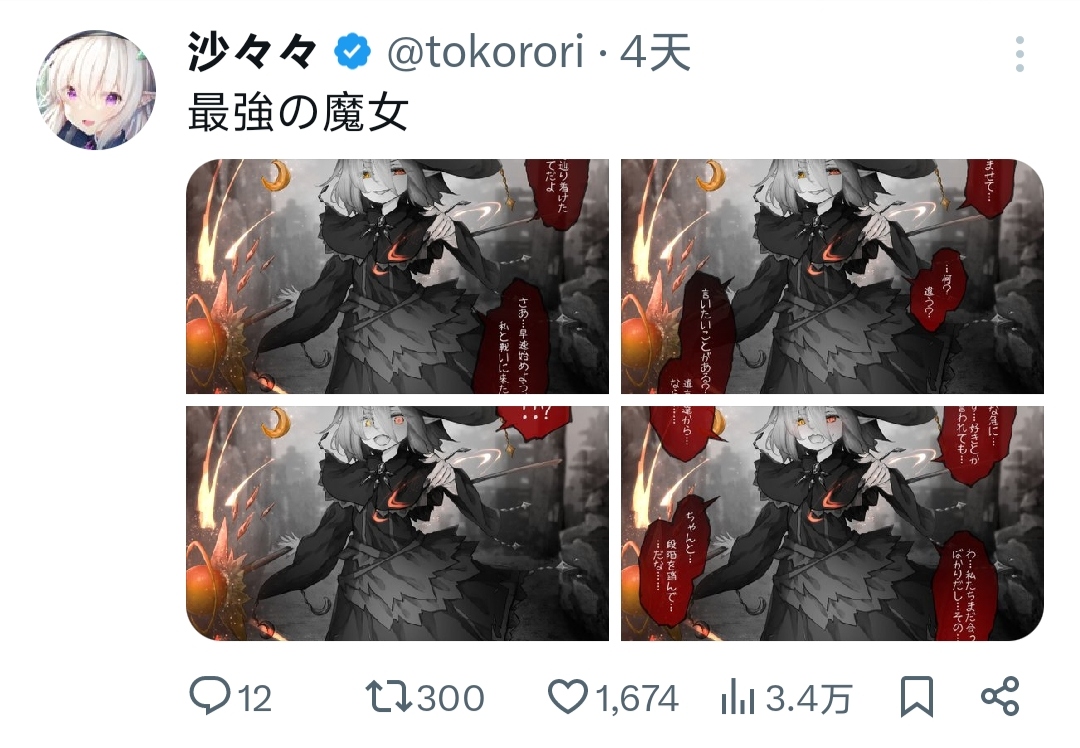
Task: Open the top-left manga image
Action: (x=397, y=276)
